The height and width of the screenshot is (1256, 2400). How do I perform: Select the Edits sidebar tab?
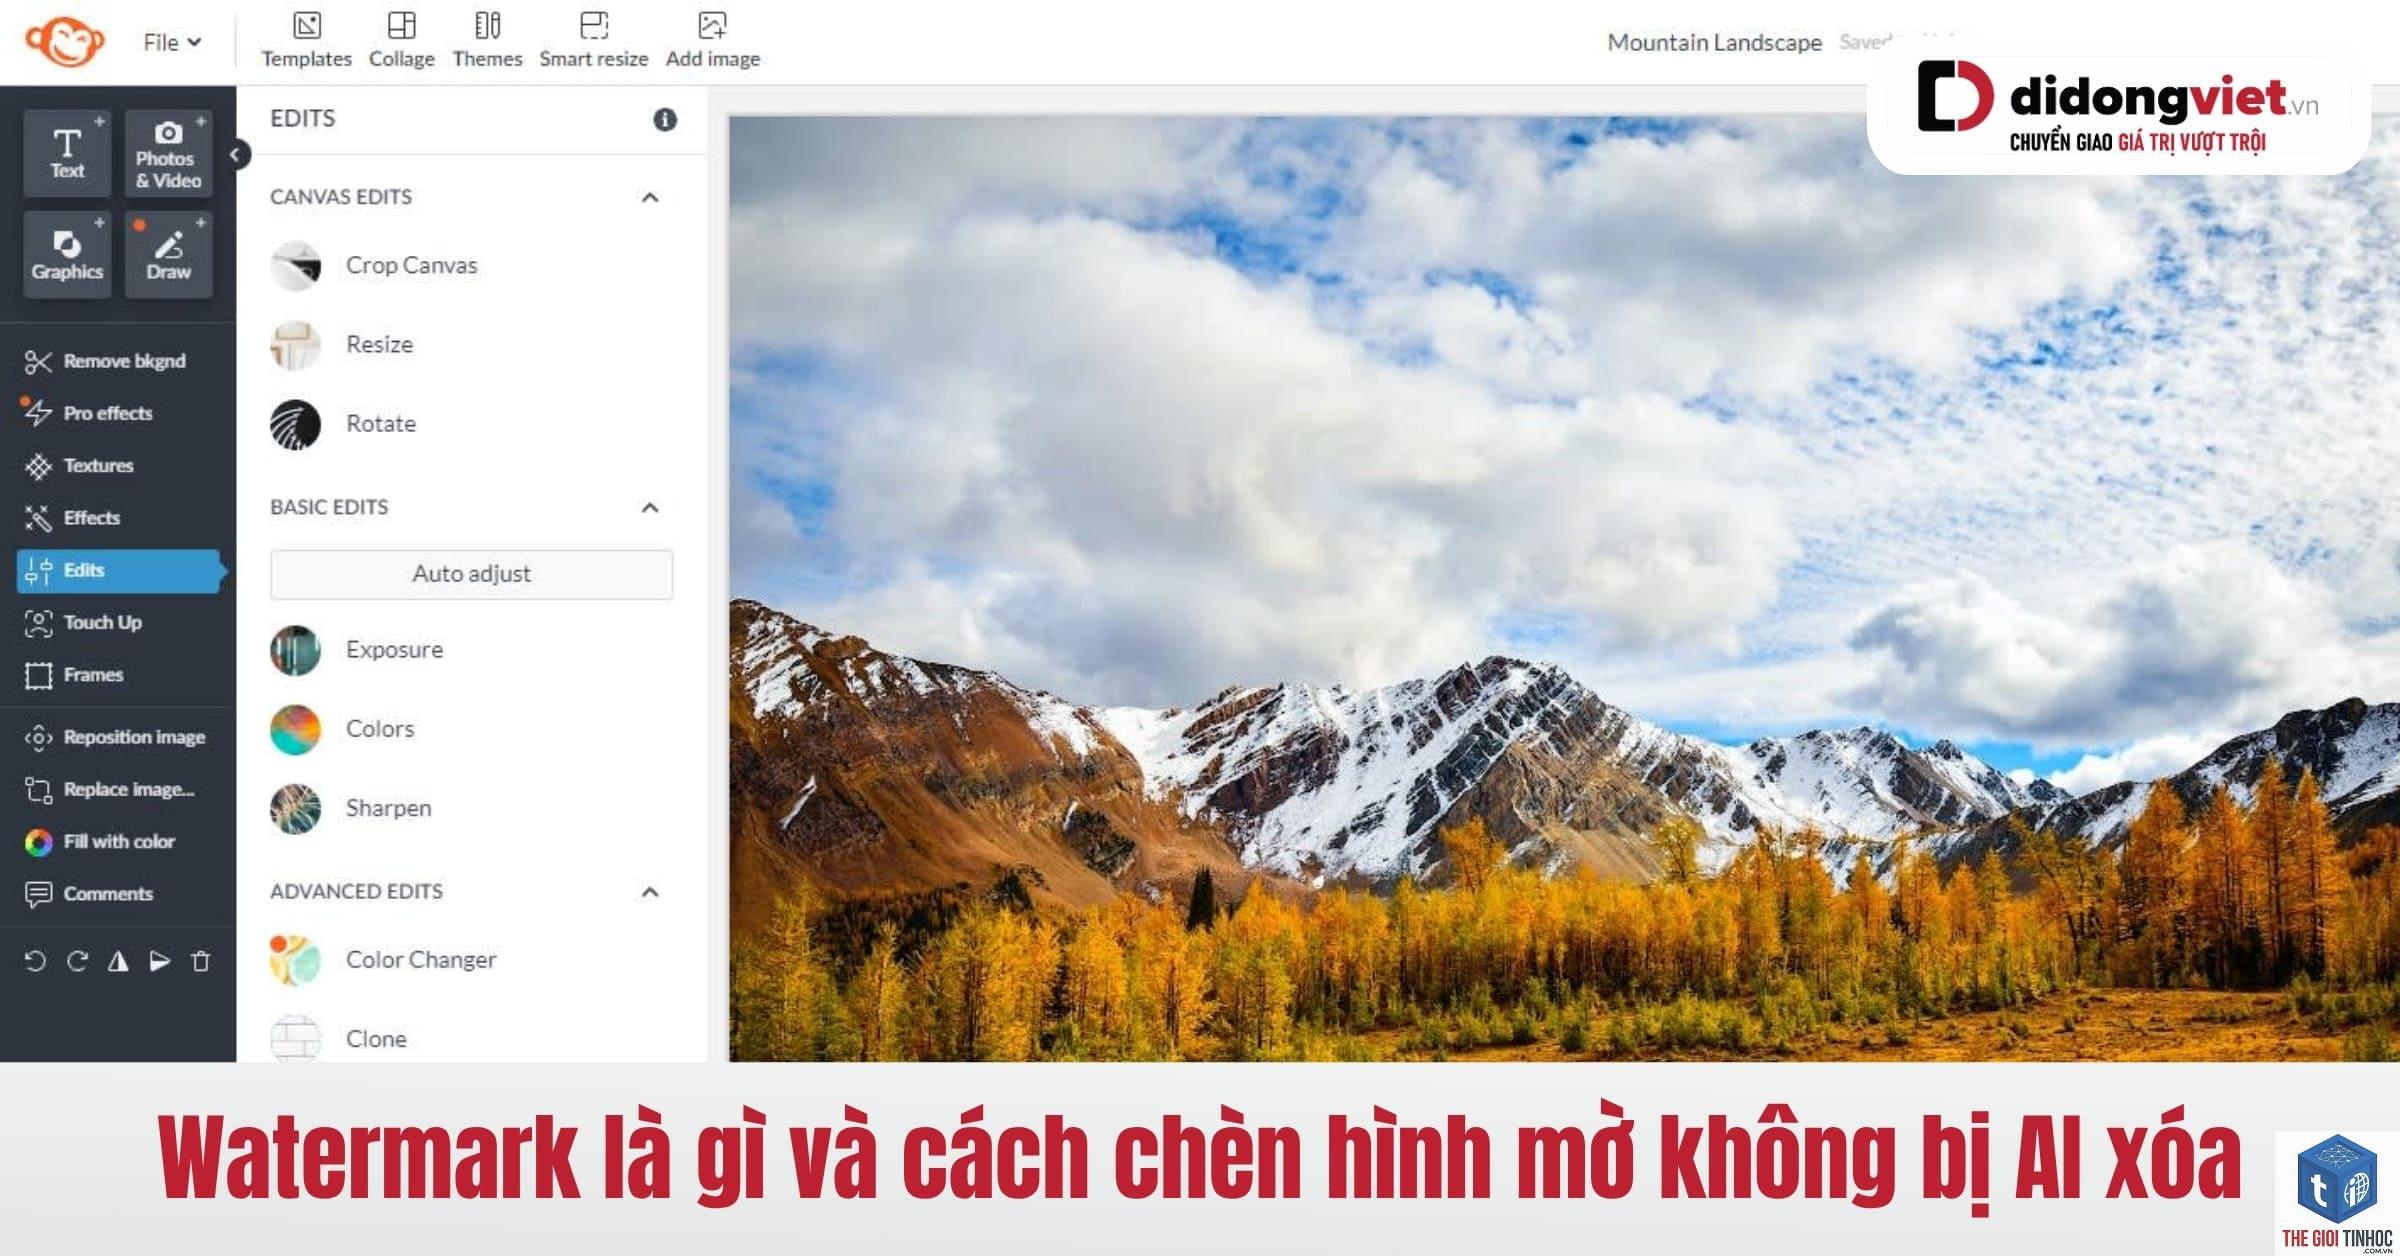(x=120, y=571)
